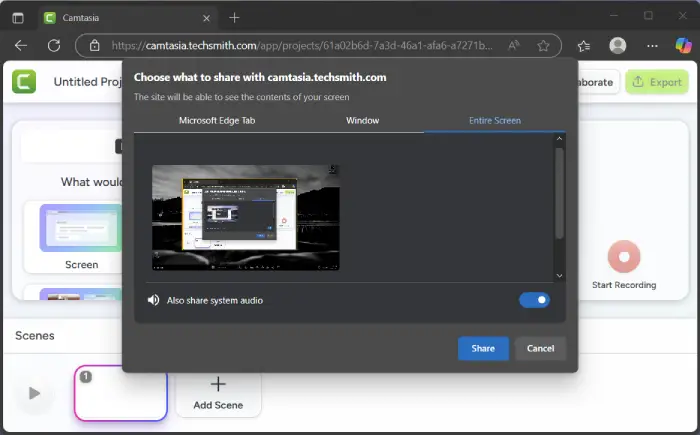
Task: Click the Collaborate button
Action: click(599, 82)
